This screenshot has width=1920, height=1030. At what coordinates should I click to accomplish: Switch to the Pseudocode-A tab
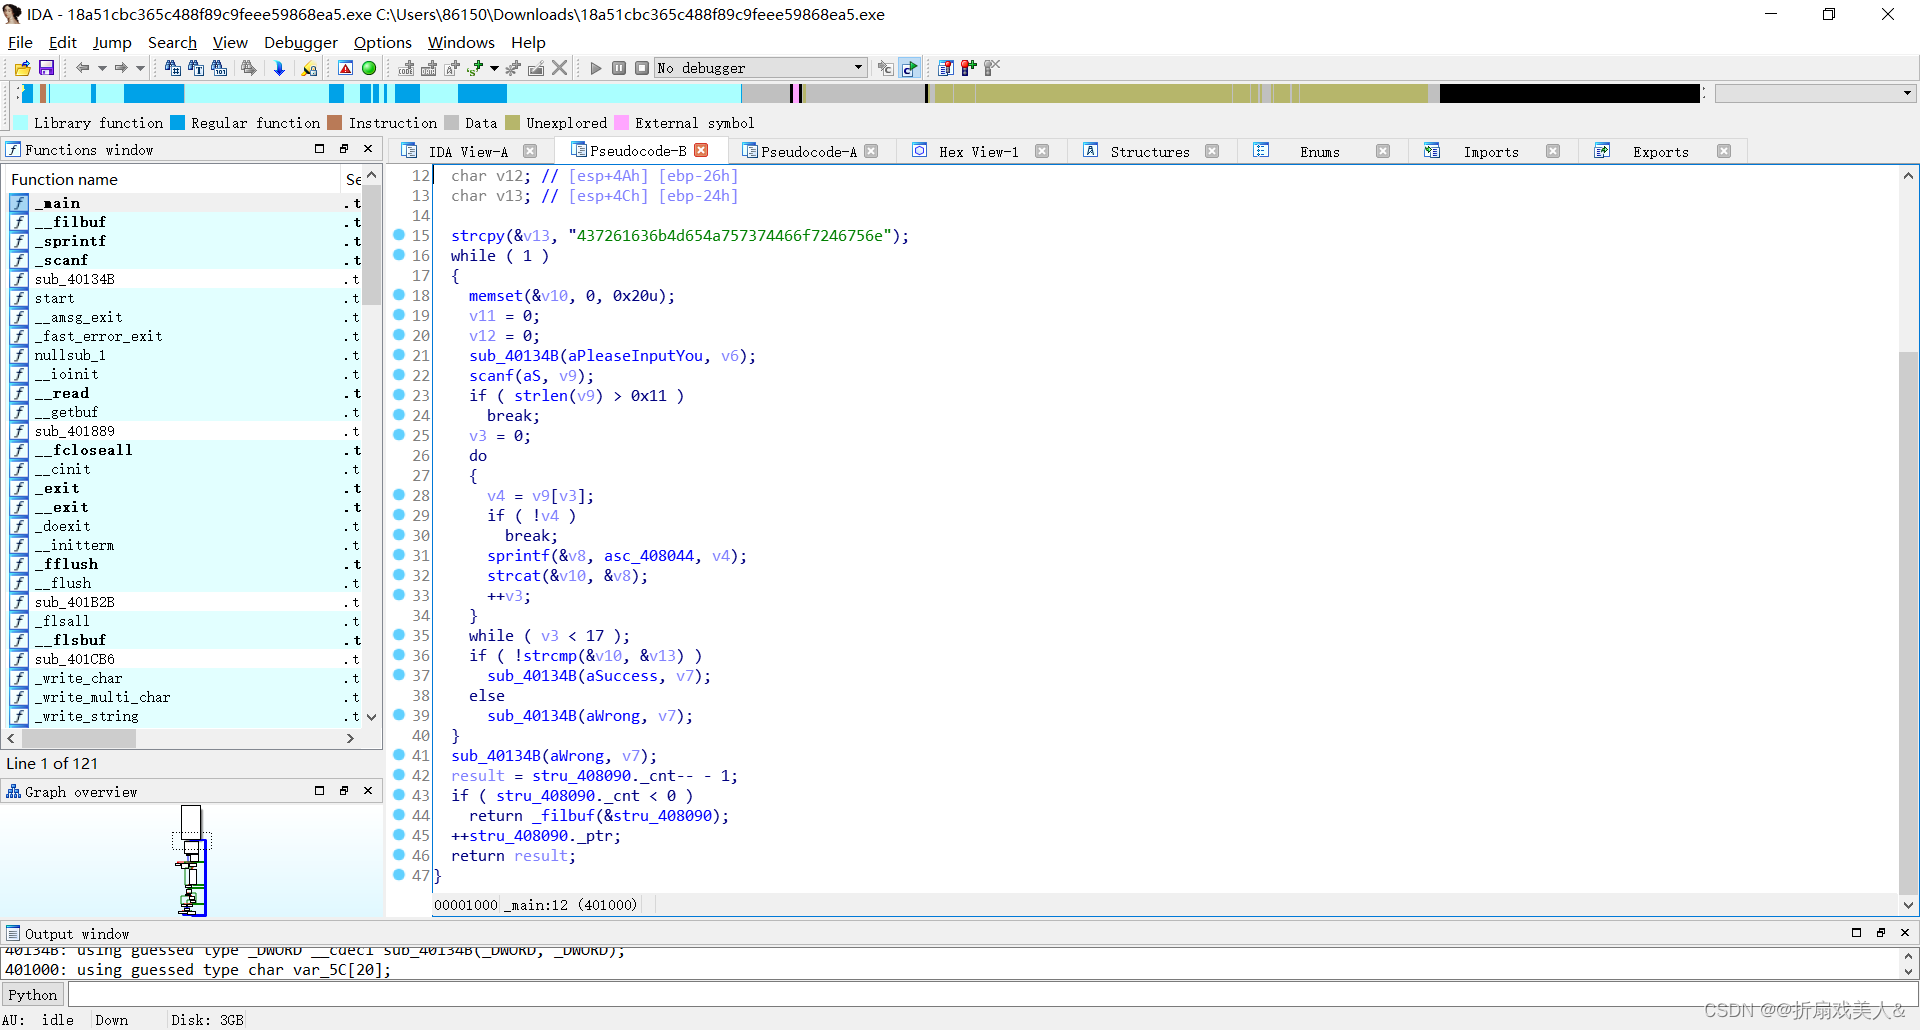click(x=808, y=152)
